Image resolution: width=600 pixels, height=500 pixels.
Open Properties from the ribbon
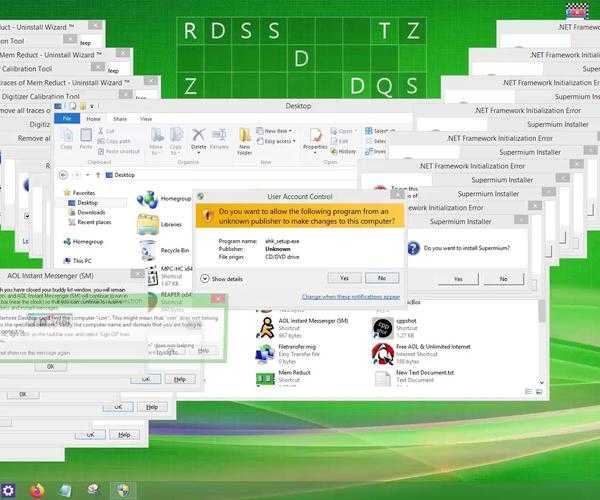coord(315,138)
